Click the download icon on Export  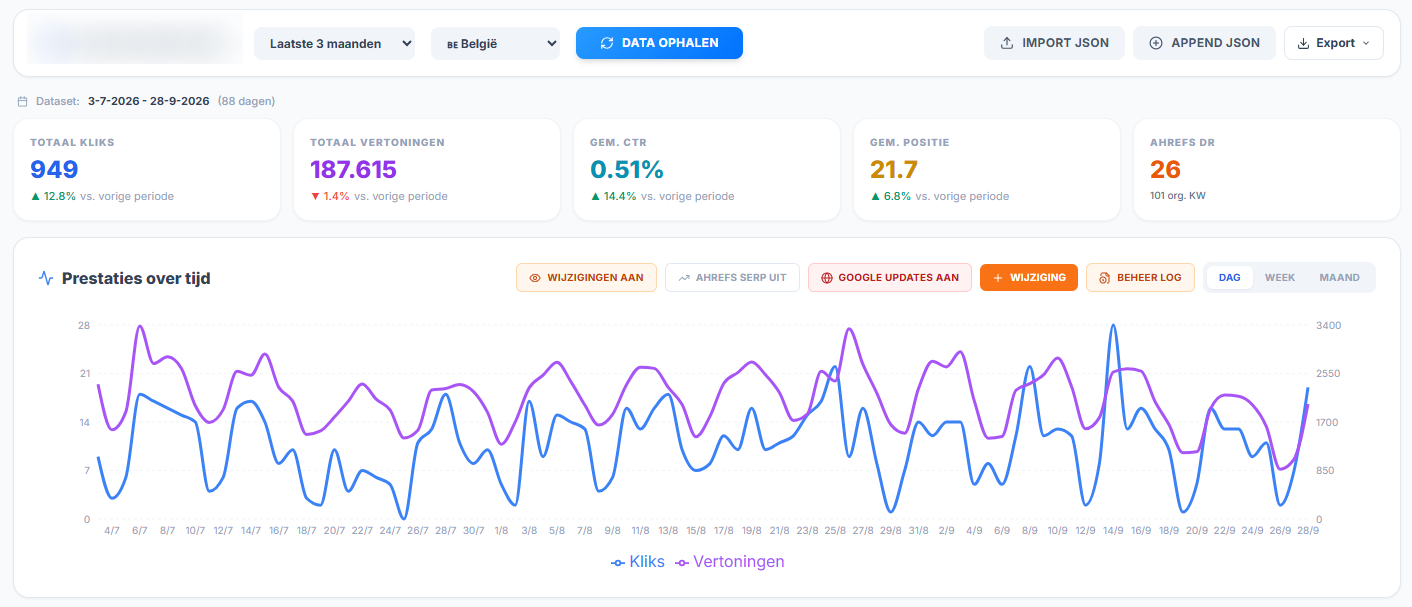pos(1303,43)
